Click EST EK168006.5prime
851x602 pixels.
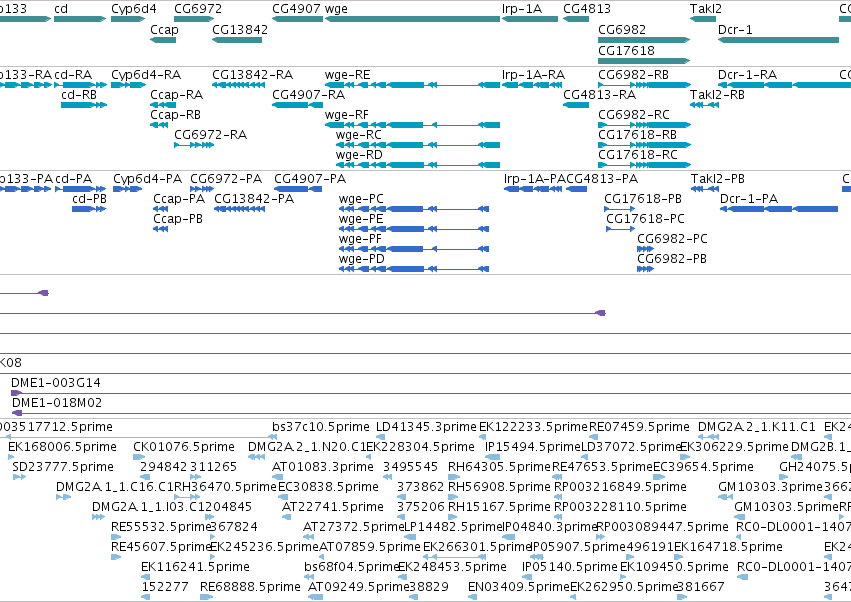coord(12,457)
